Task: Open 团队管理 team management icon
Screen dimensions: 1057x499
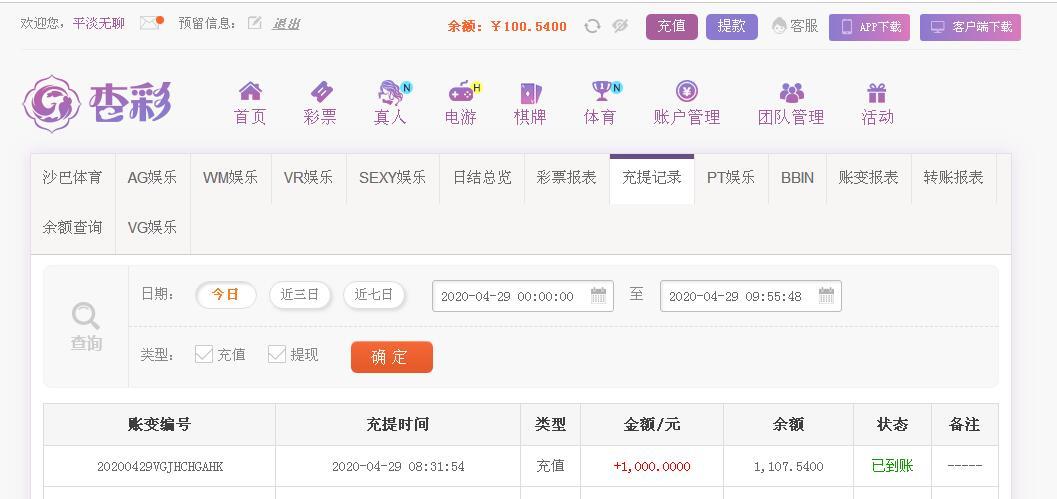Action: [791, 92]
